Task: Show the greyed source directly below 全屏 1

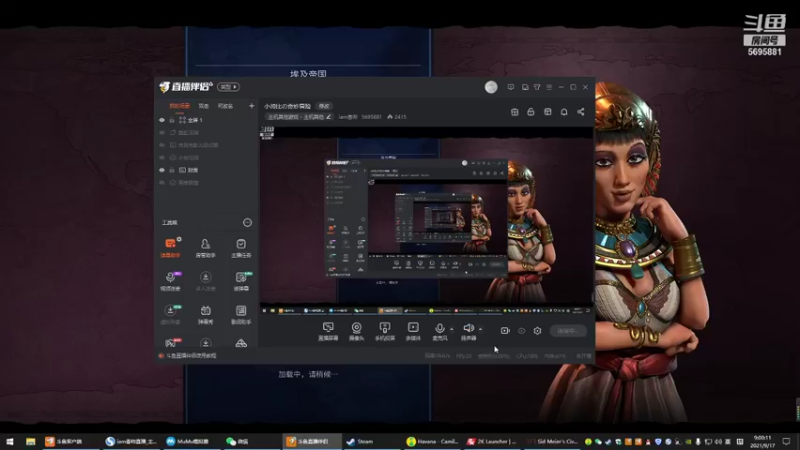Action: (162, 132)
